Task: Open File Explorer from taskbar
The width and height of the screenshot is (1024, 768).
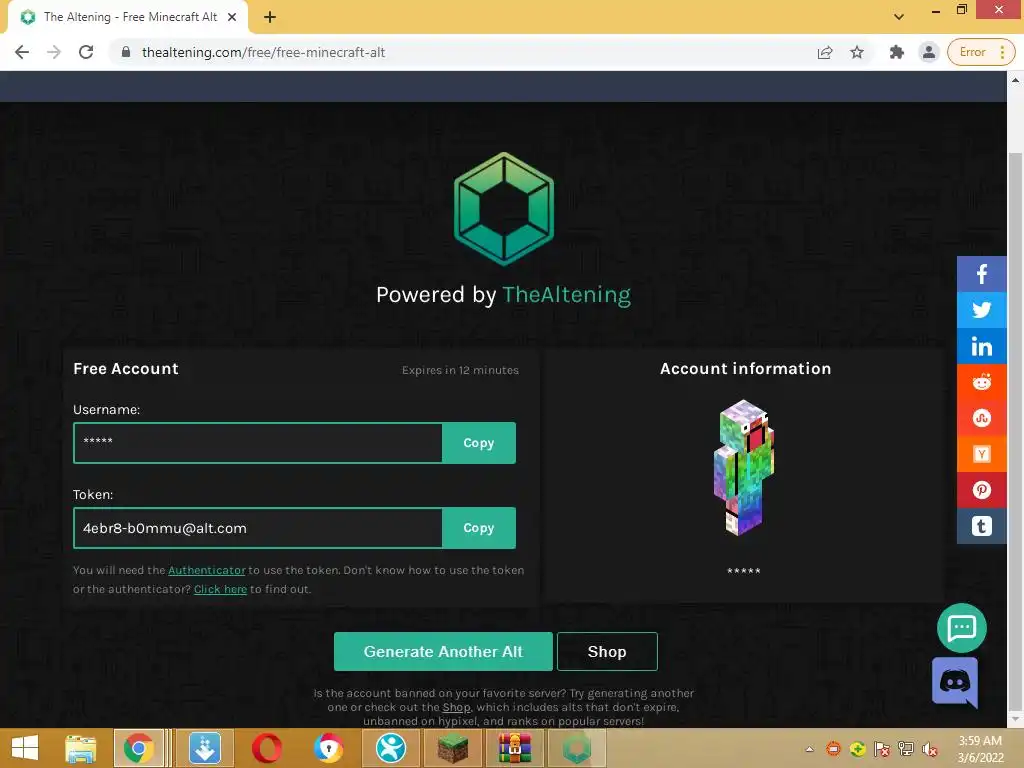Action: tap(81, 748)
